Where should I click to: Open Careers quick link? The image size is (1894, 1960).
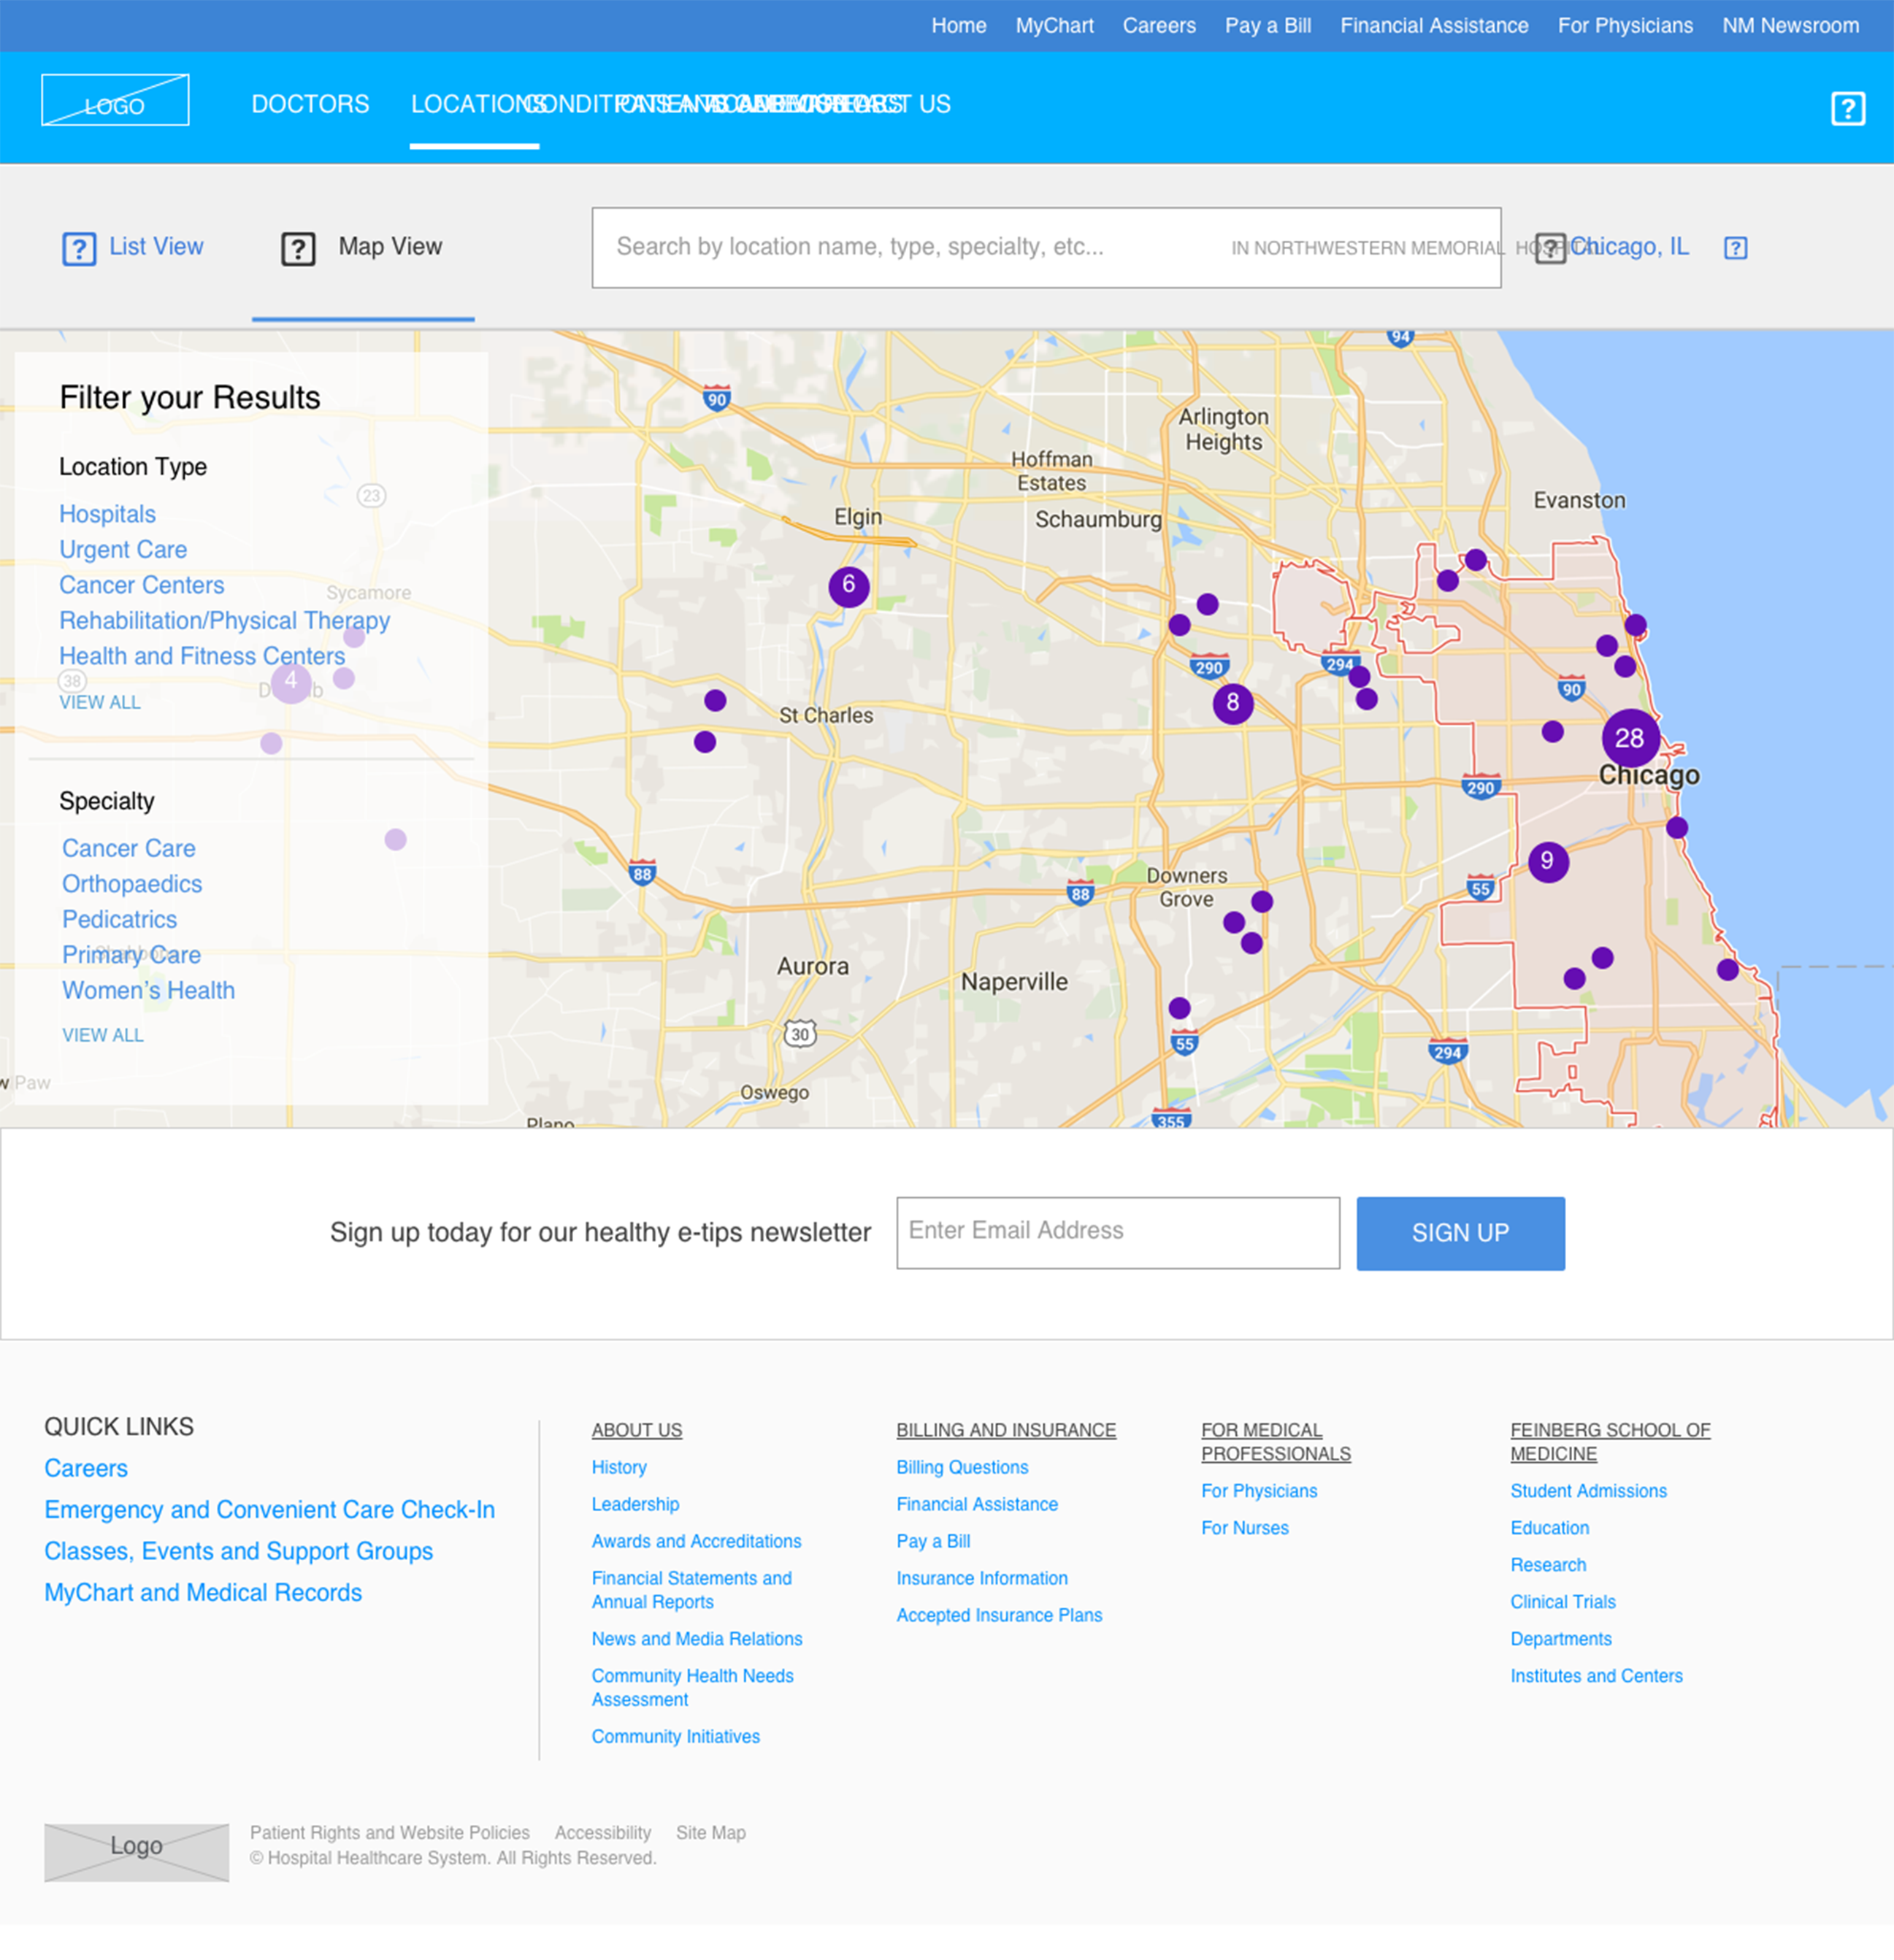pos(86,1468)
